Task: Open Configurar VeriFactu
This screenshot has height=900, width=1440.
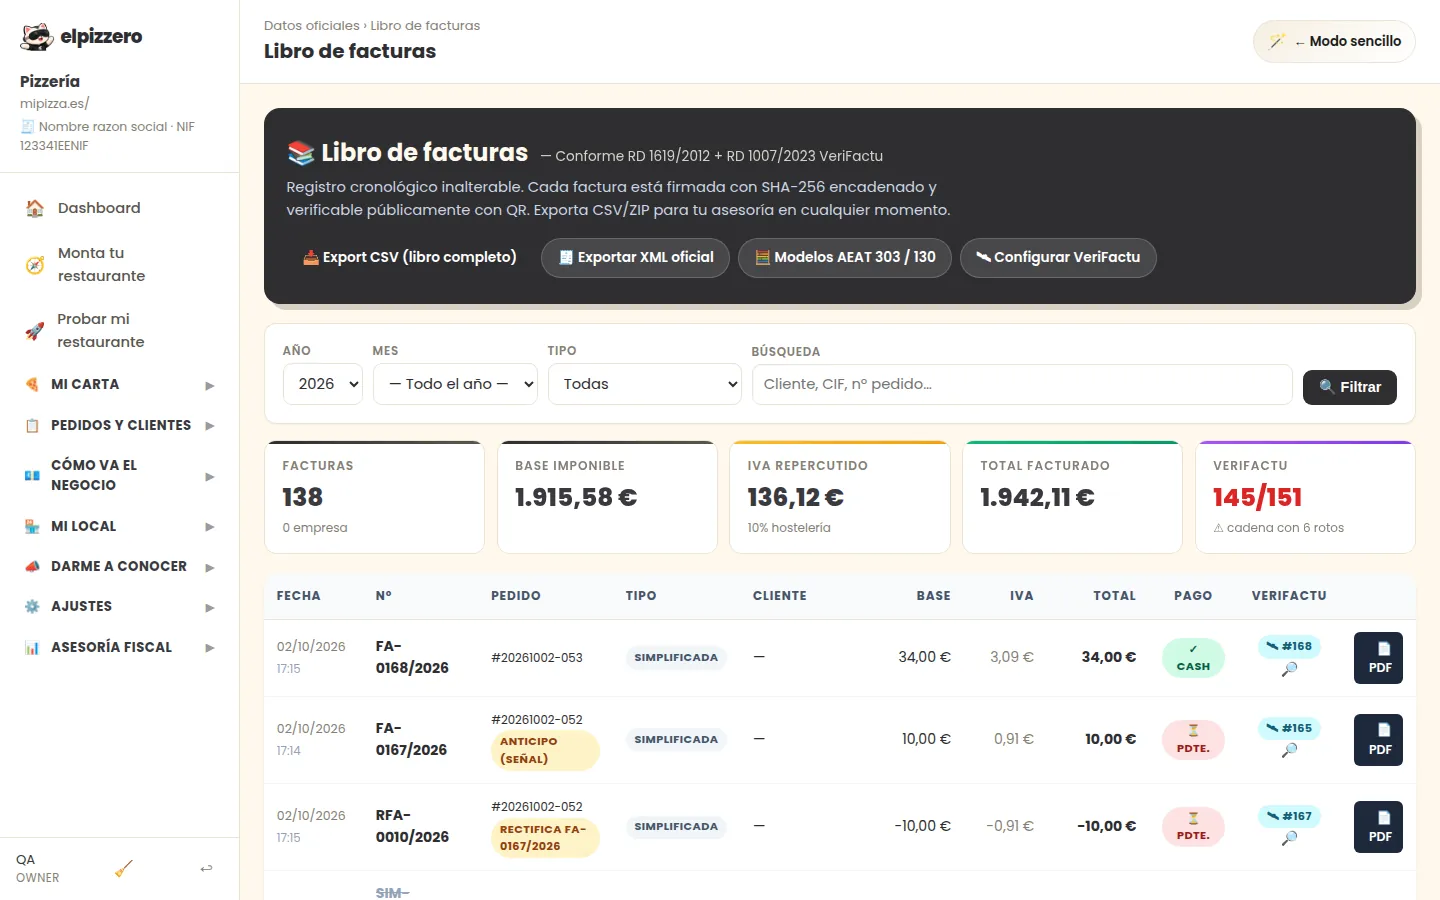Action: [x=1058, y=257]
